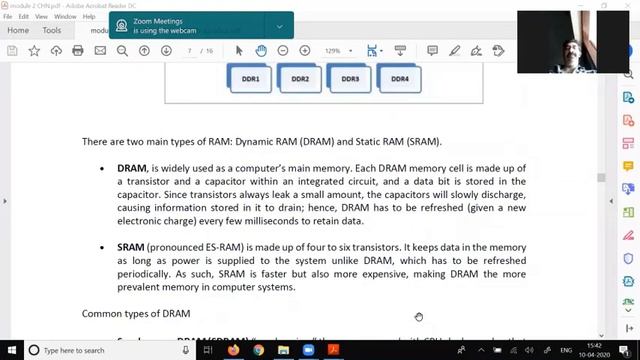
Task: Open Zoom from the taskbar
Action: pos(309,350)
